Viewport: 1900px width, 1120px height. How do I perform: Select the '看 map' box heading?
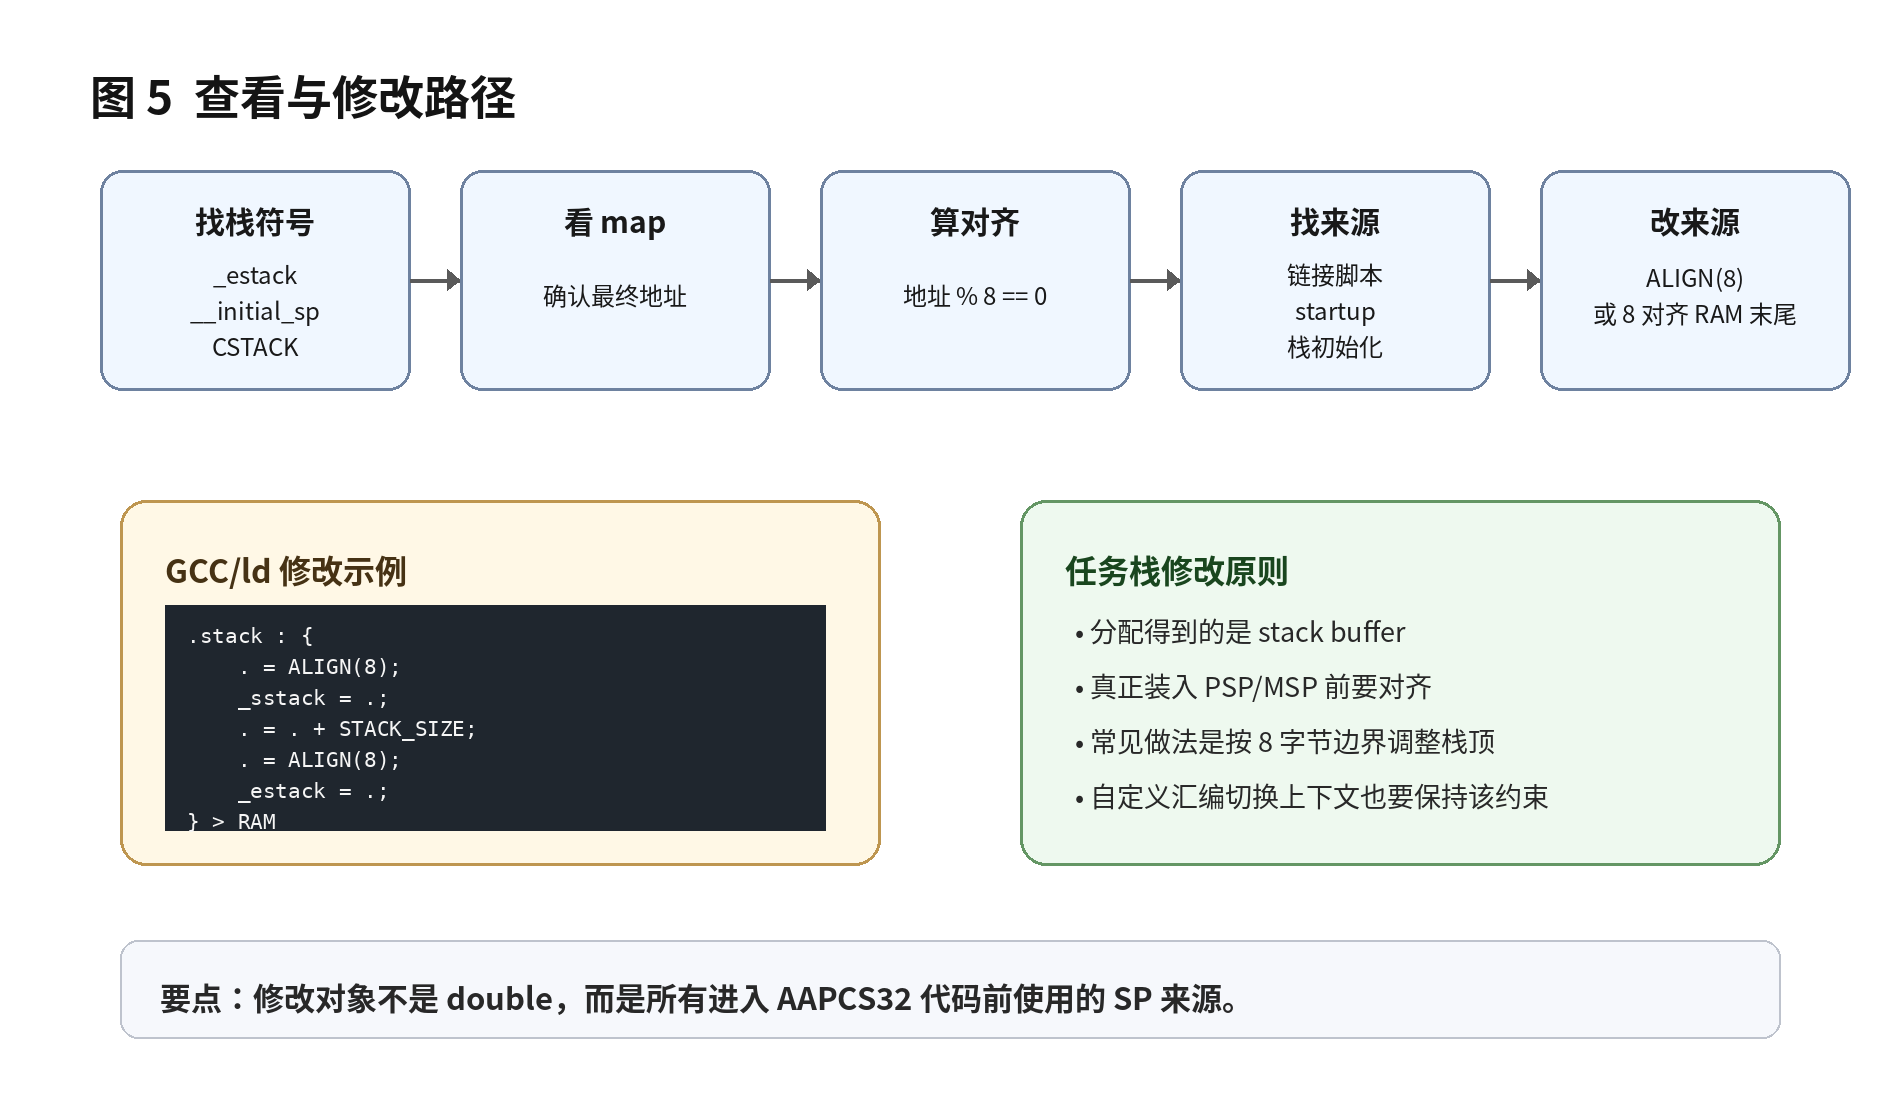615,222
